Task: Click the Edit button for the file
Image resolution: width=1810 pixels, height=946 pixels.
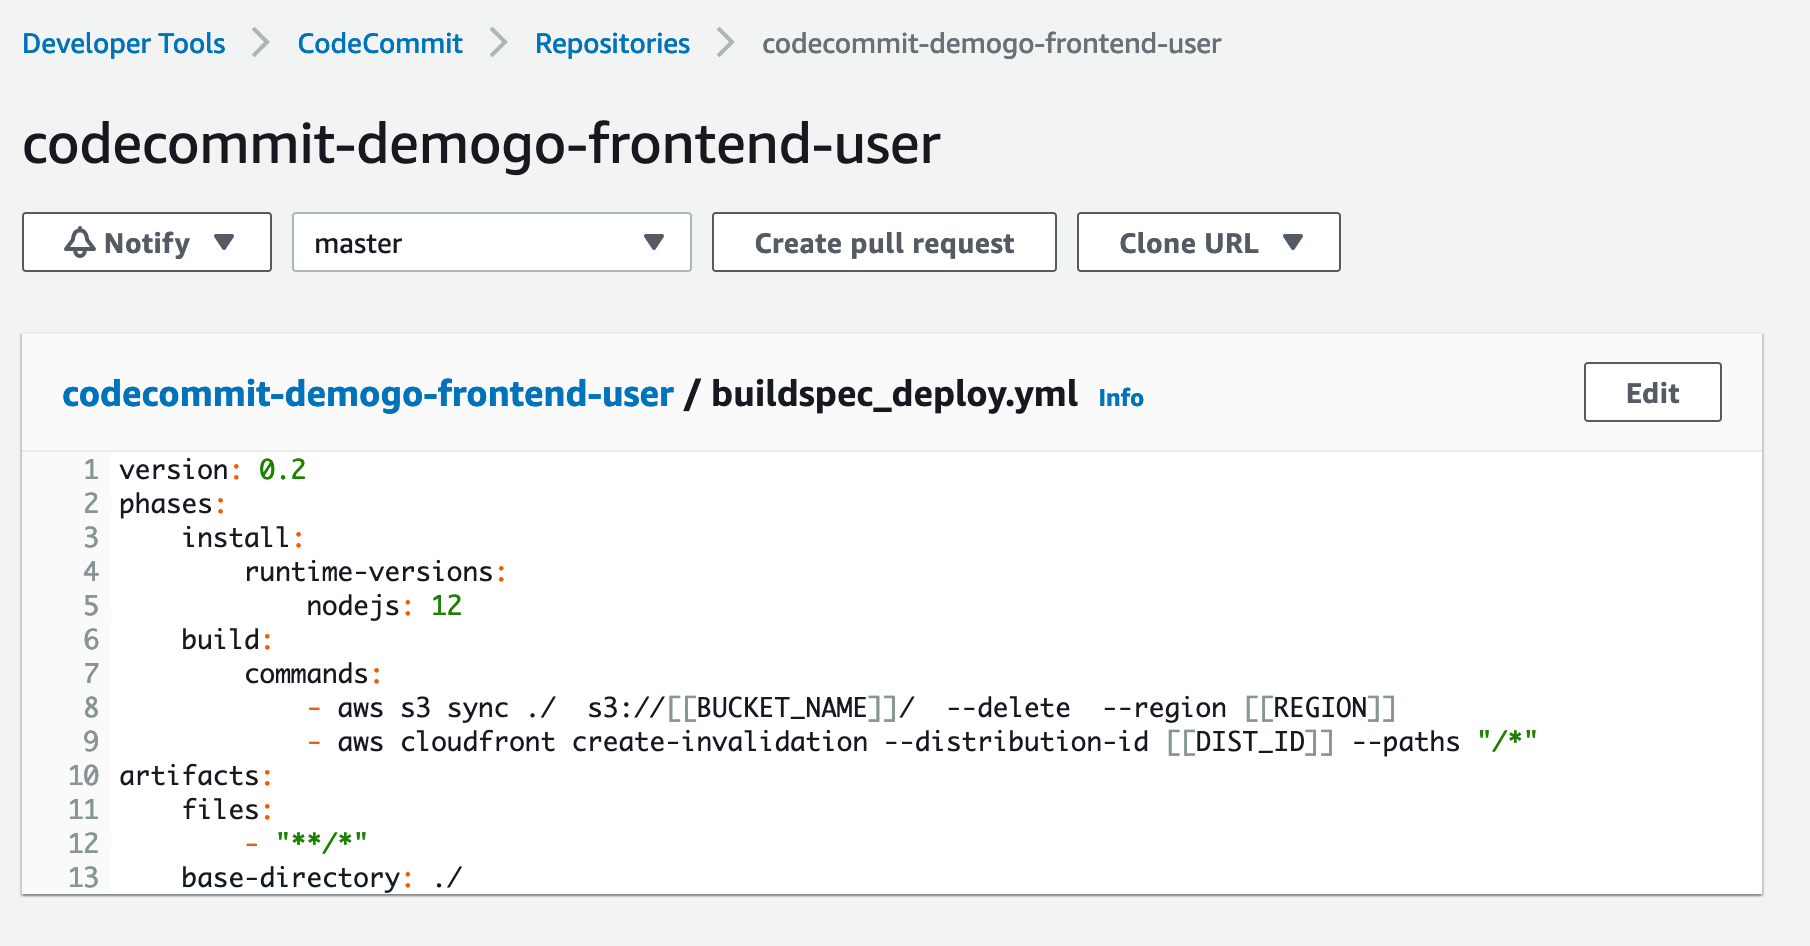Action: click(1653, 392)
